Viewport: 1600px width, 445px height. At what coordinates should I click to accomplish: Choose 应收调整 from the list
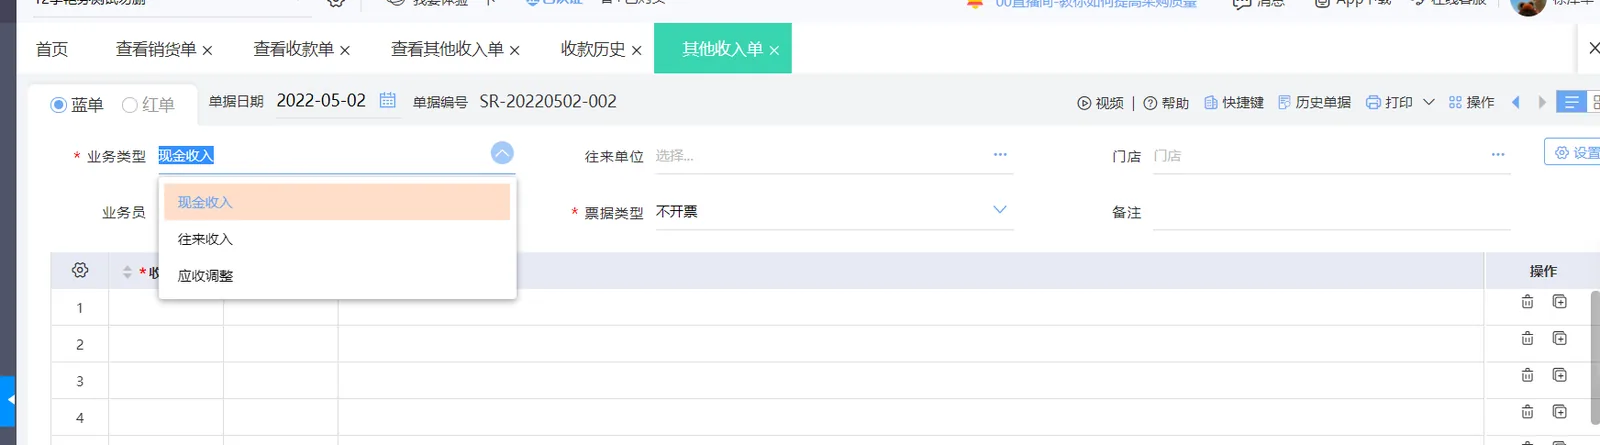click(337, 276)
